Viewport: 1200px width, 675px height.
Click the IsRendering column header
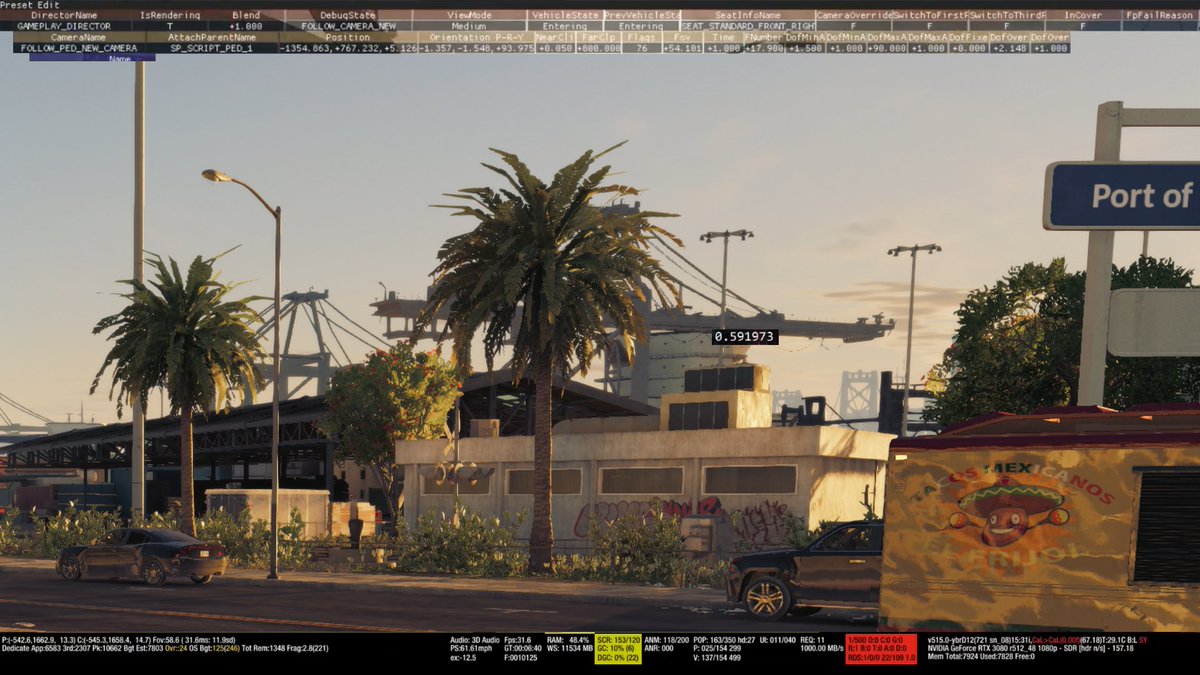169,16
